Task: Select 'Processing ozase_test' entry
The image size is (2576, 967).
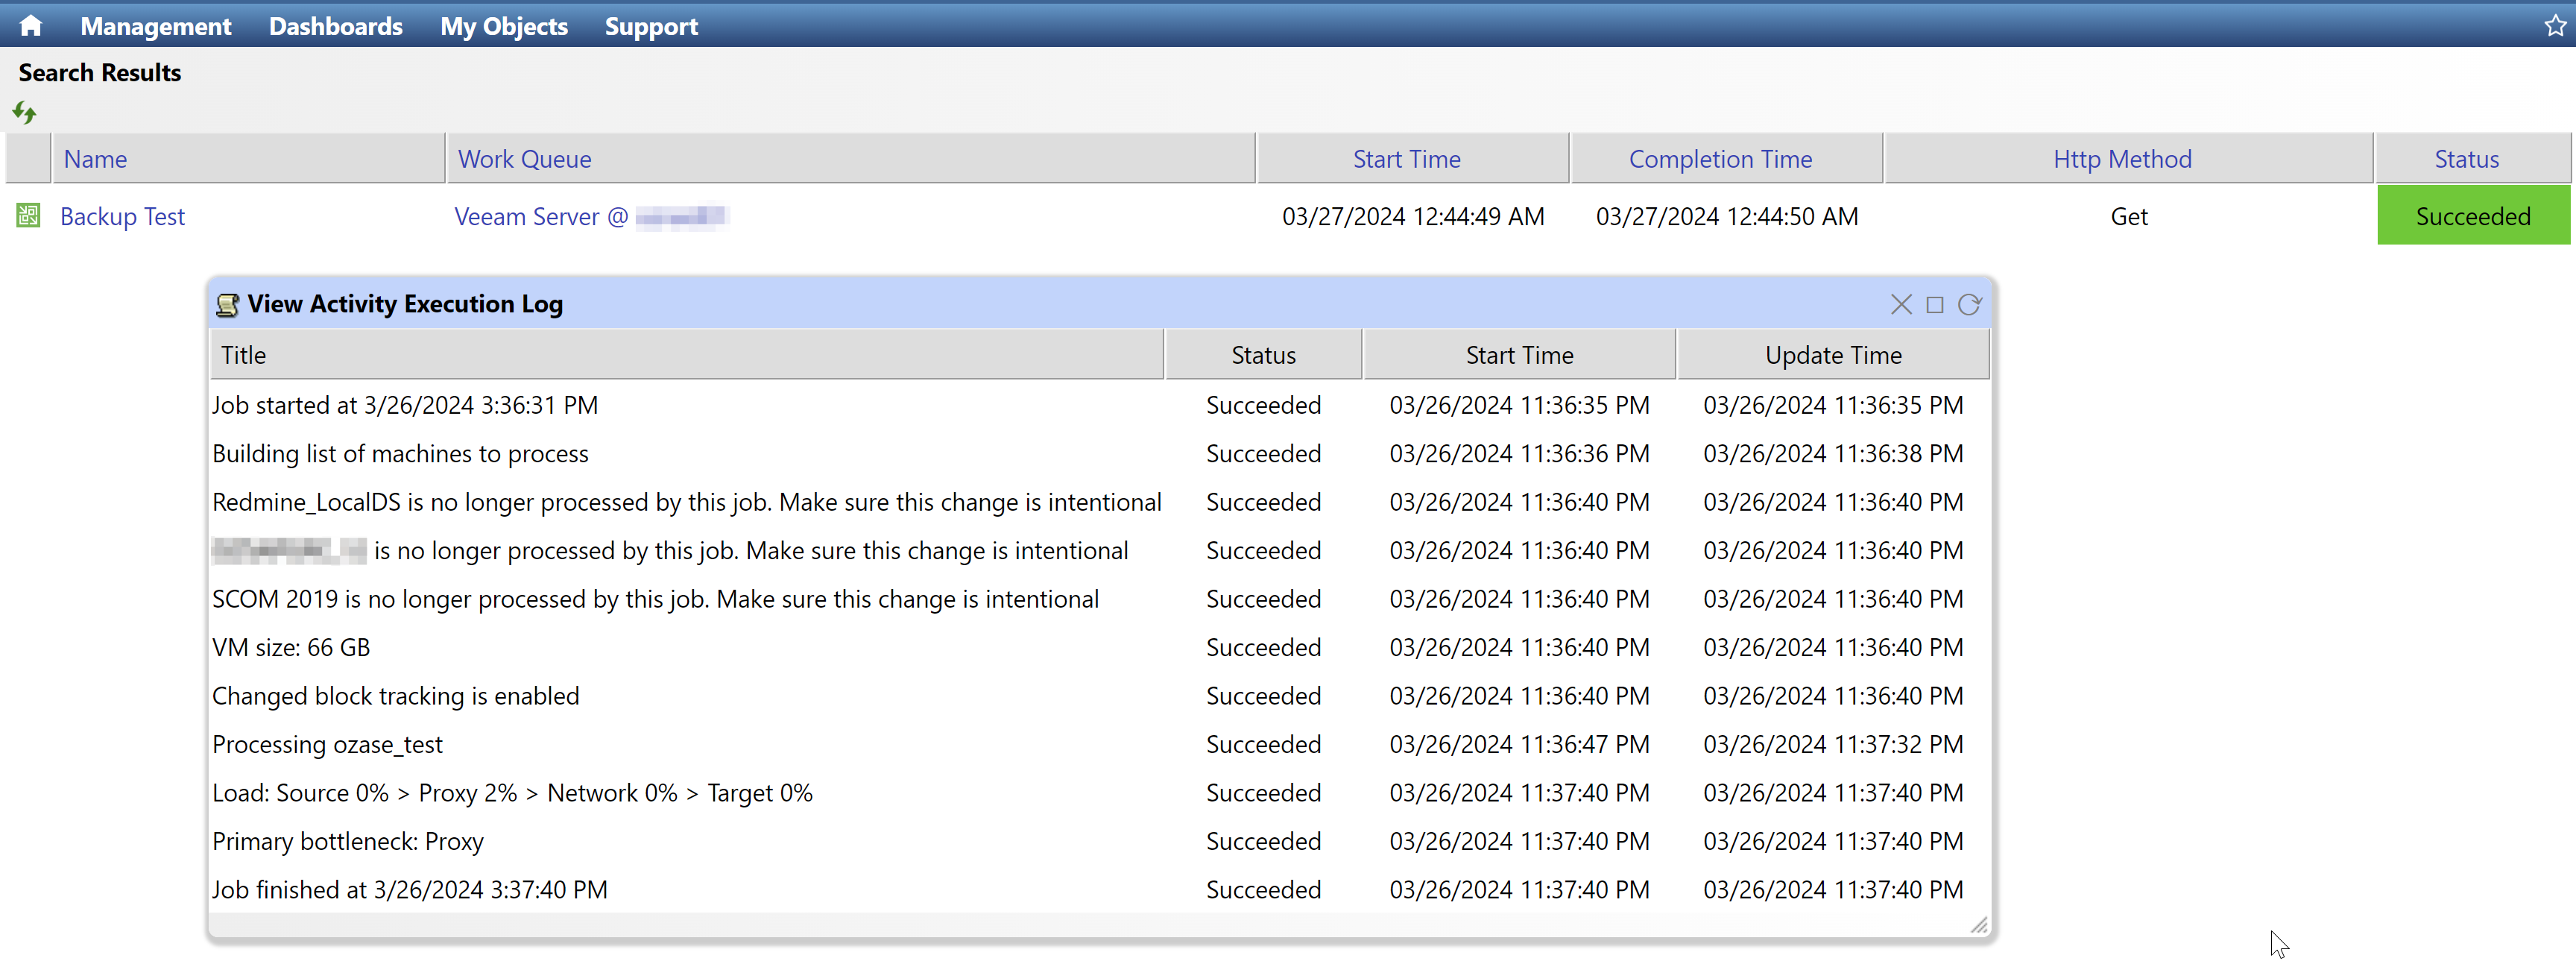Action: pos(1099,744)
